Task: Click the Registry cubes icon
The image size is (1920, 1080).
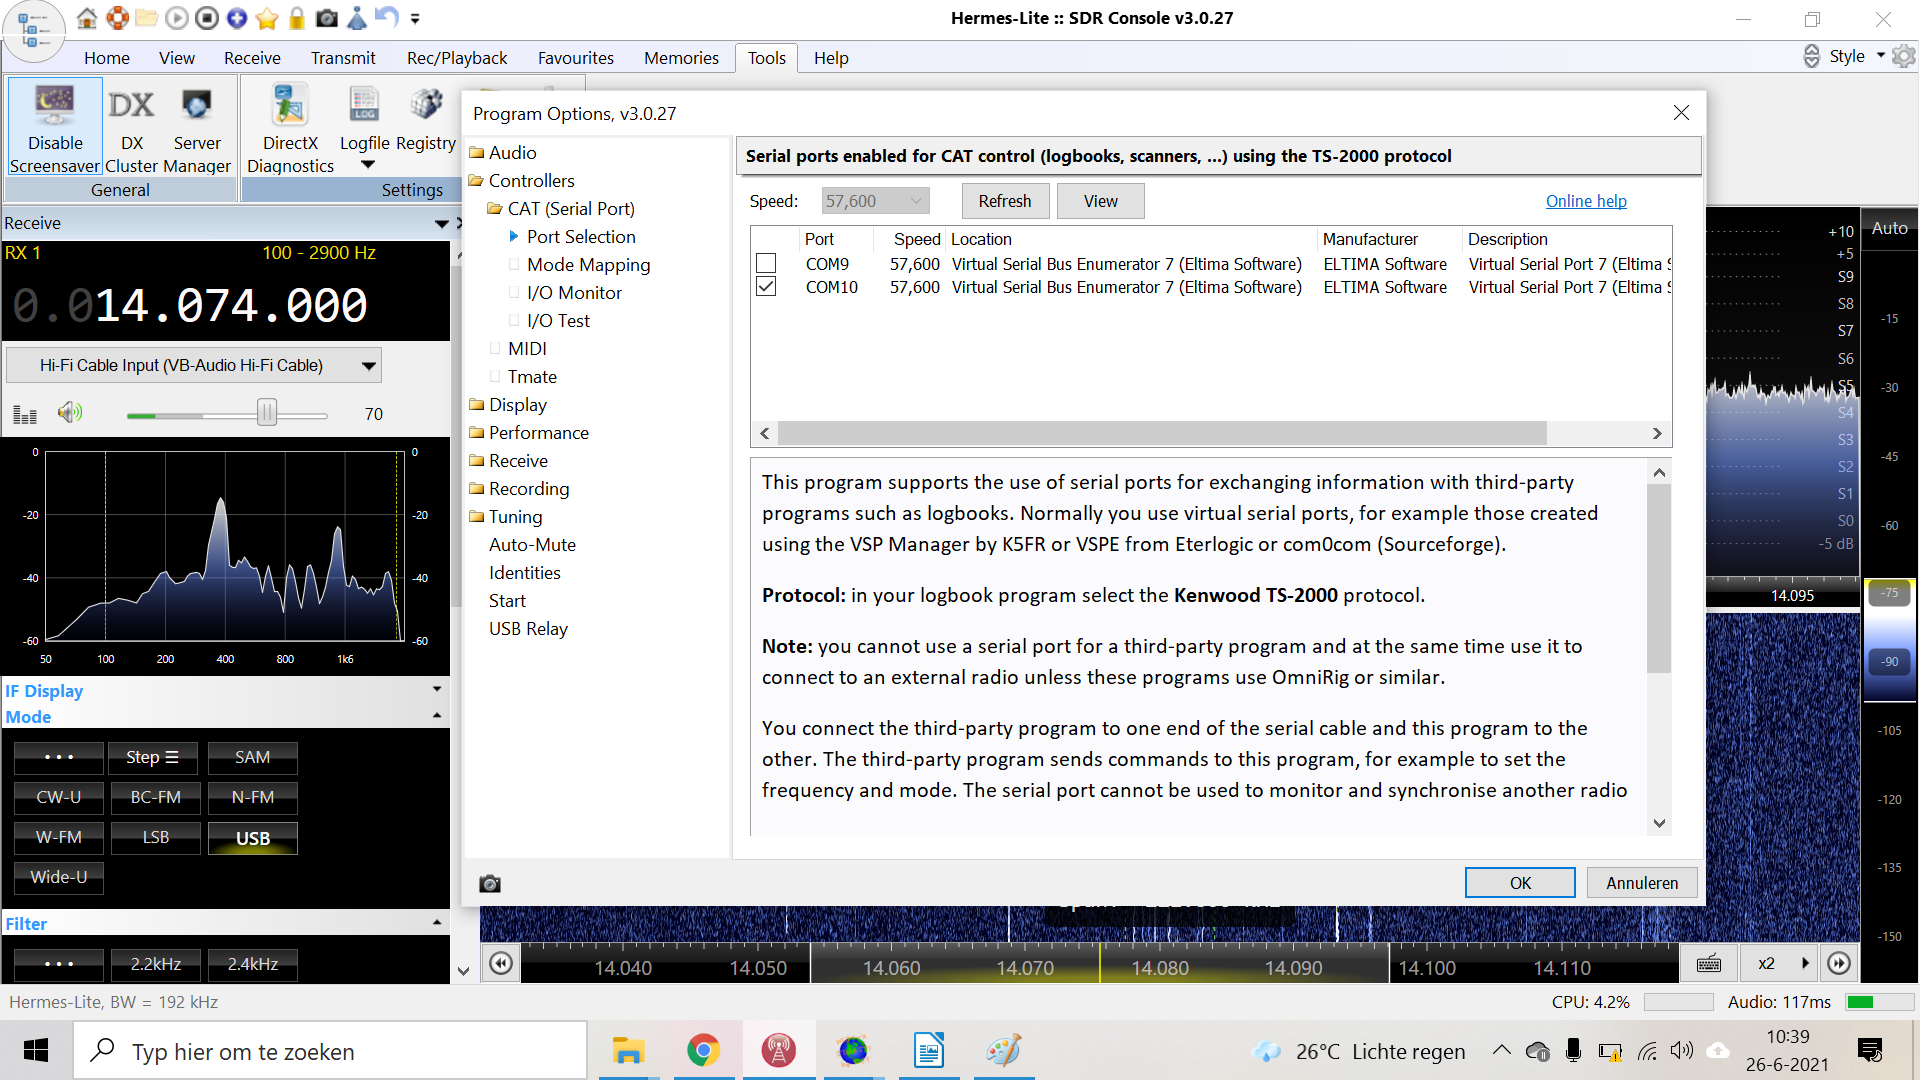Action: tap(426, 105)
